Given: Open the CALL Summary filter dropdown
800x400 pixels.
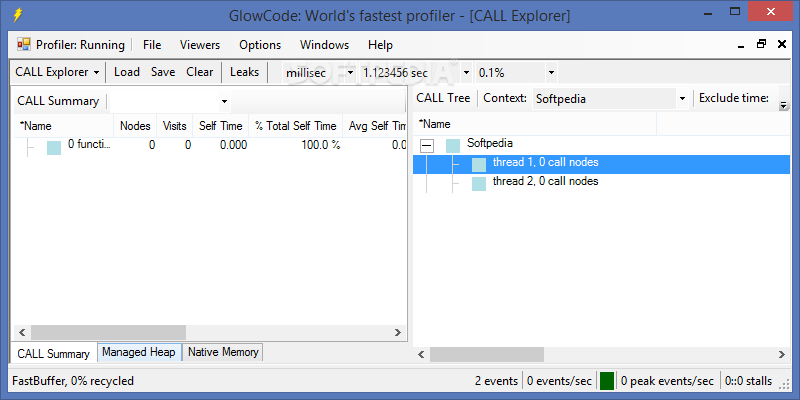Looking at the screenshot, I should (224, 102).
